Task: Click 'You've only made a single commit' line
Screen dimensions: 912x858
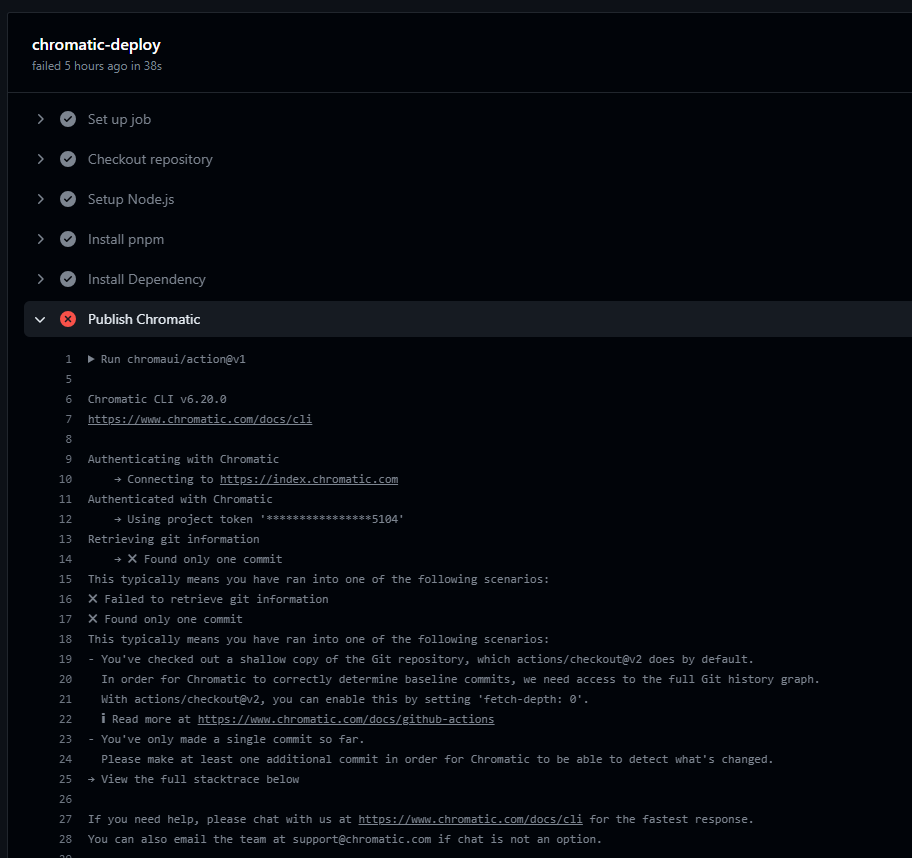Action: pyautogui.click(x=226, y=740)
